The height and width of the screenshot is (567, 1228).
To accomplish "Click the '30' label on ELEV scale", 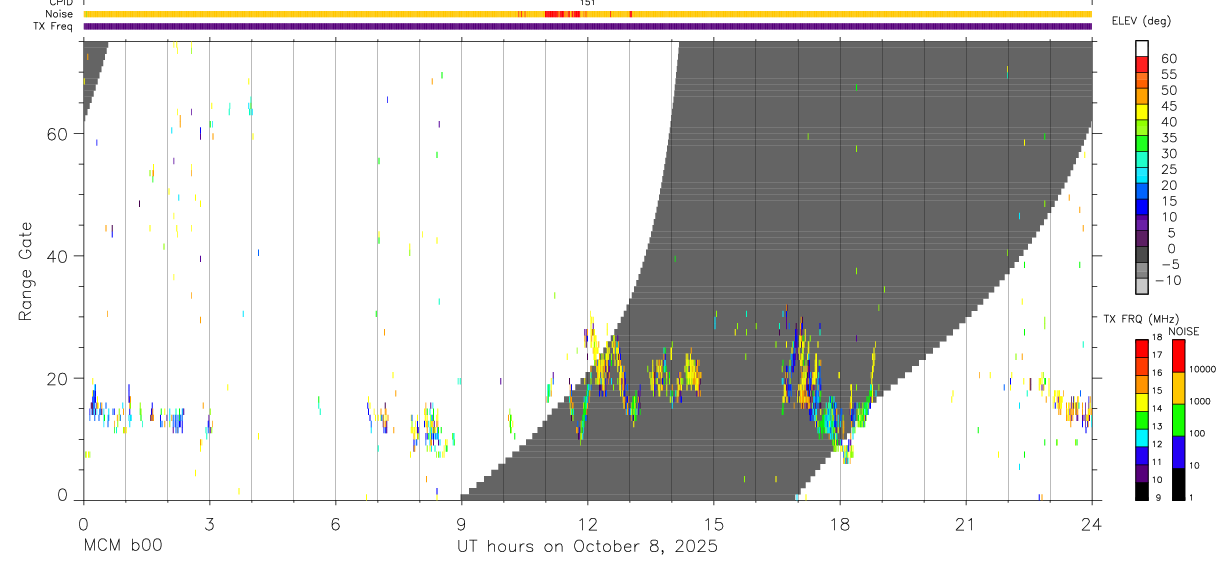I will click(1168, 154).
